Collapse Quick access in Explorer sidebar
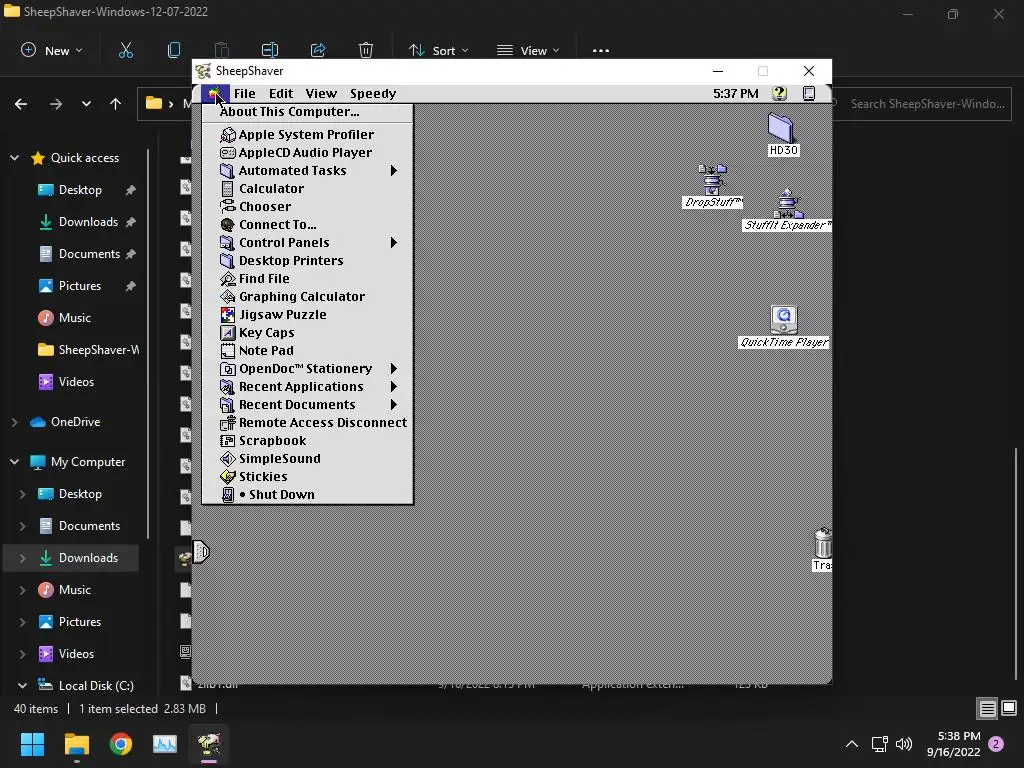1024x768 pixels. [x=14, y=158]
